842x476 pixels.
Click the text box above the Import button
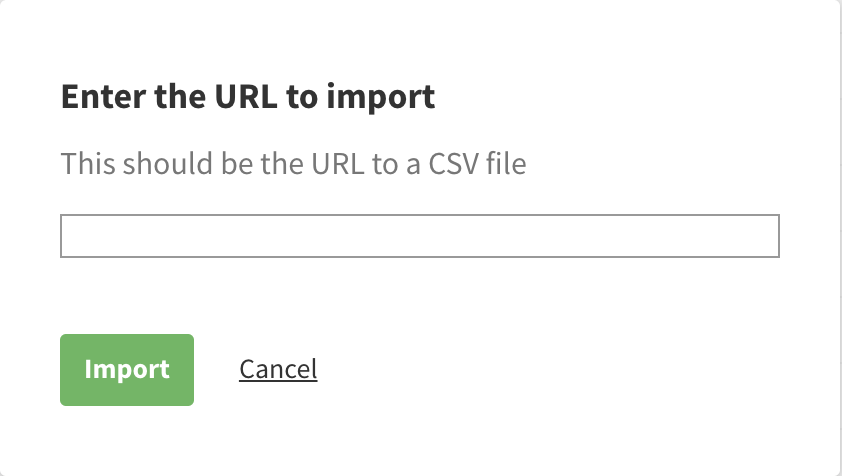[419, 236]
